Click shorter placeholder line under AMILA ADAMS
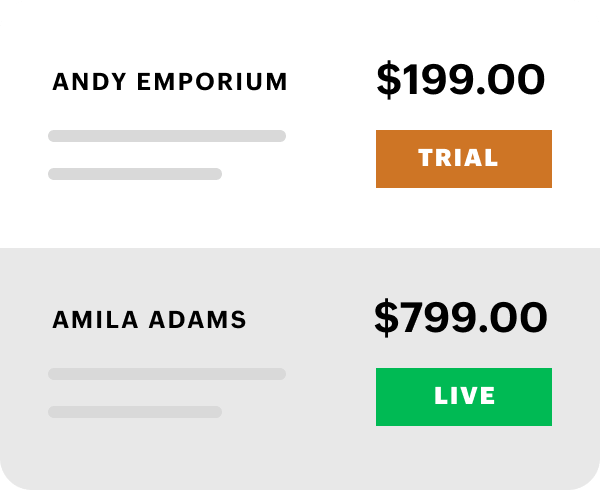600x490 pixels. [135, 412]
